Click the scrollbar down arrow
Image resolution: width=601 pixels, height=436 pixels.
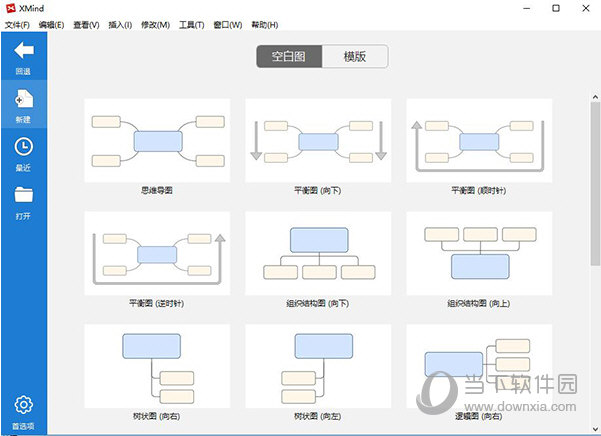[x=595, y=429]
